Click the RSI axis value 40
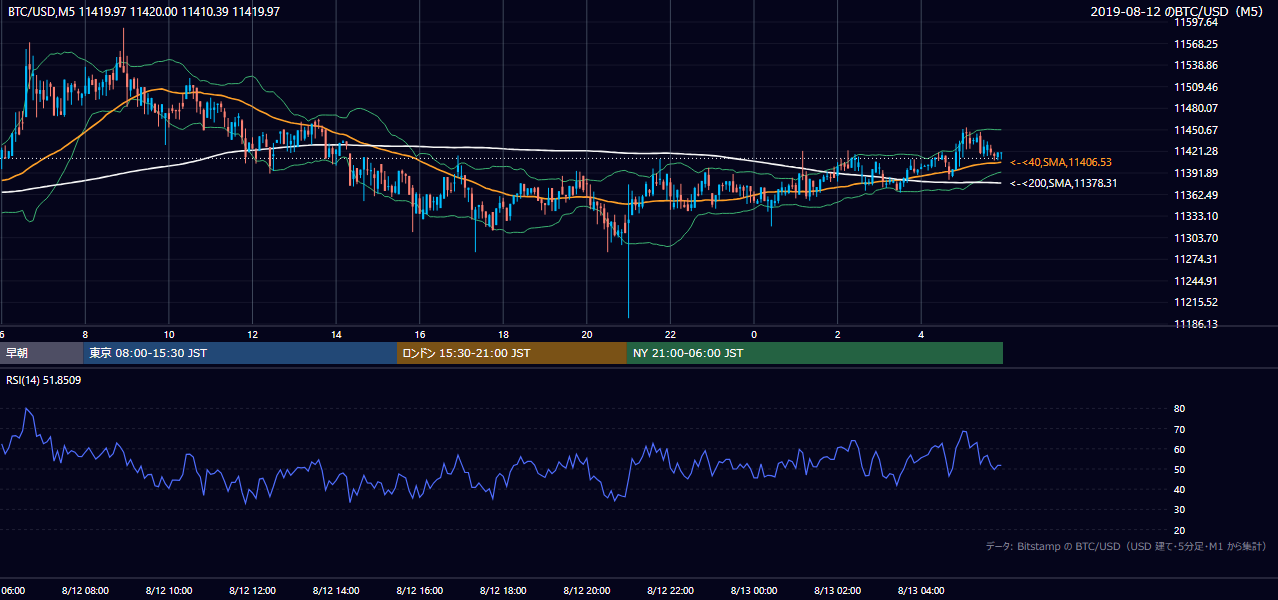Image resolution: width=1278 pixels, height=600 pixels. 1180,489
